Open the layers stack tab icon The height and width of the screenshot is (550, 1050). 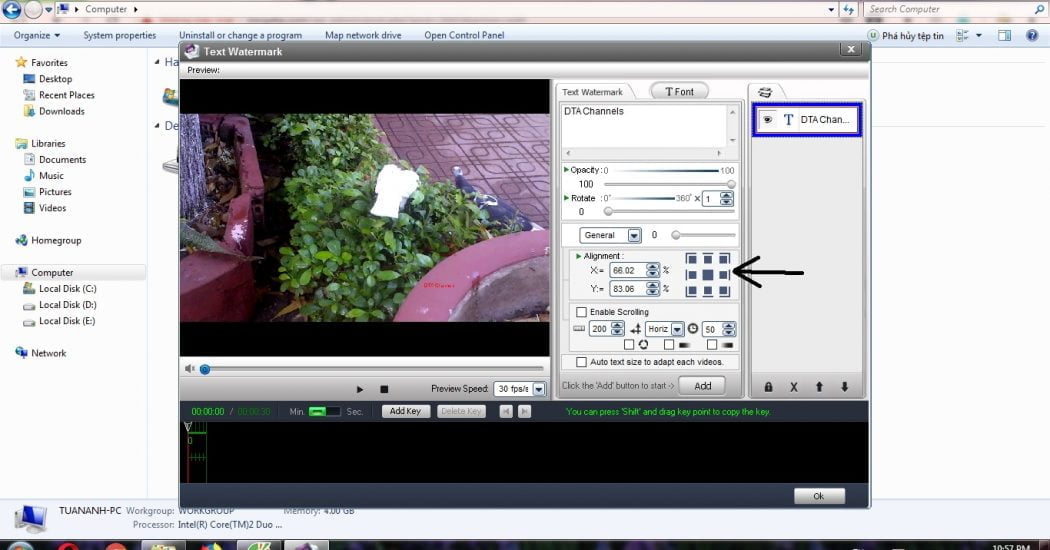[x=765, y=92]
